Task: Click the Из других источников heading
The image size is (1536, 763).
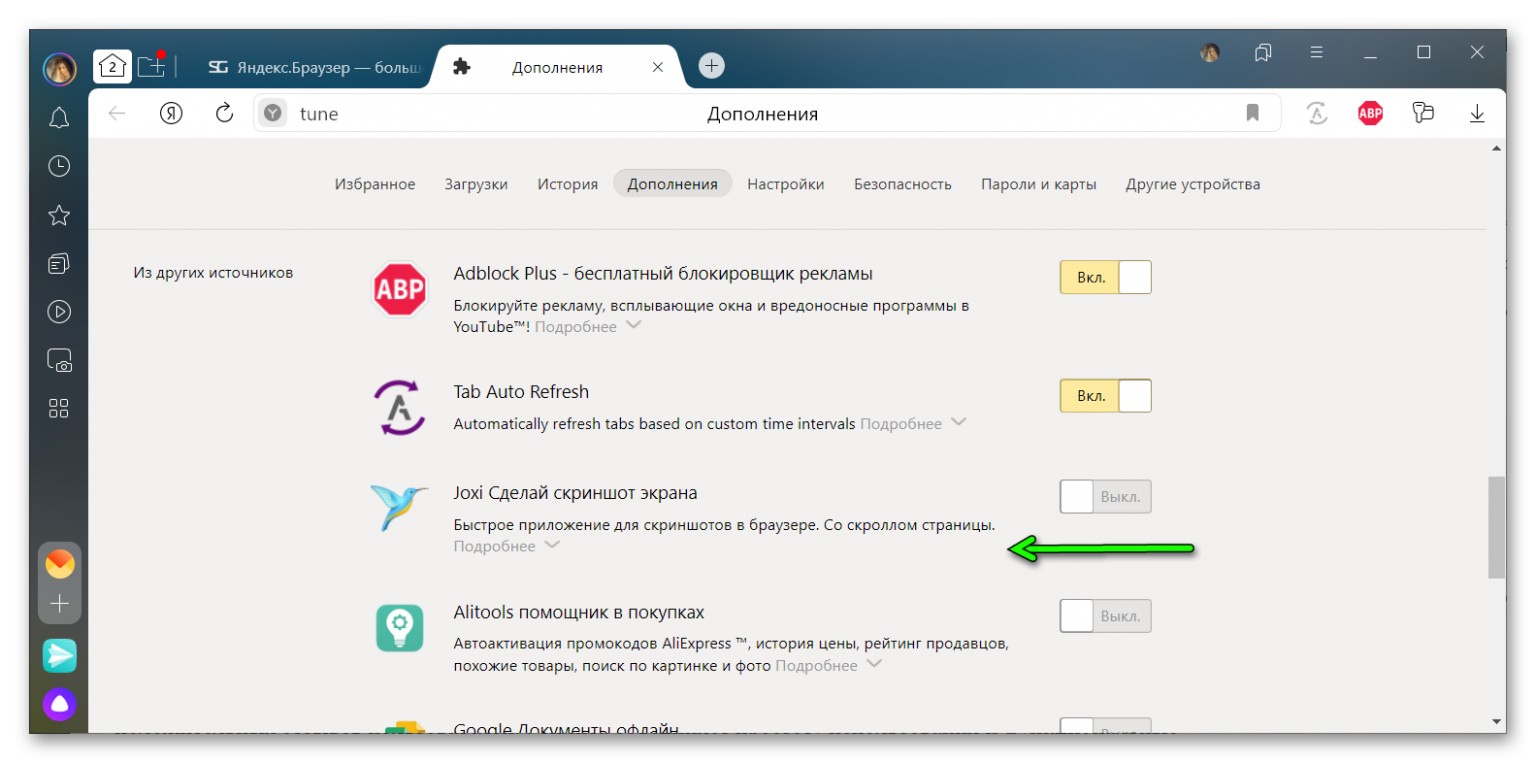Action: [213, 273]
